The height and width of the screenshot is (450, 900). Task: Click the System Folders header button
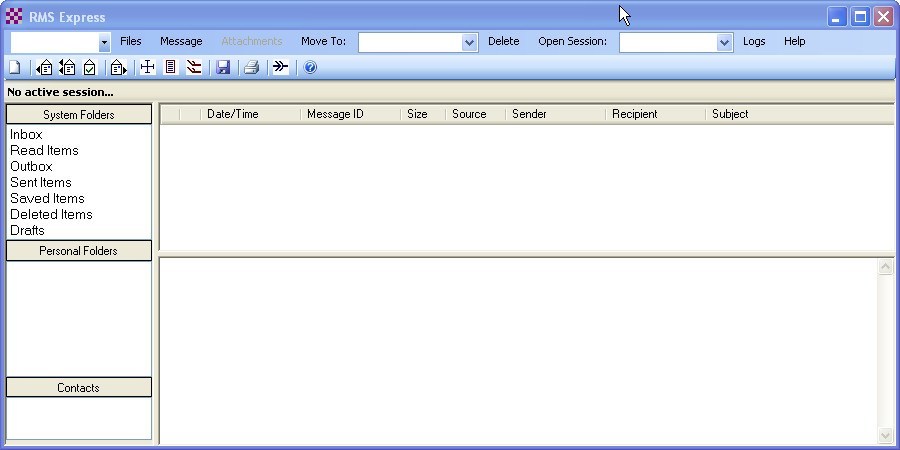pos(79,114)
